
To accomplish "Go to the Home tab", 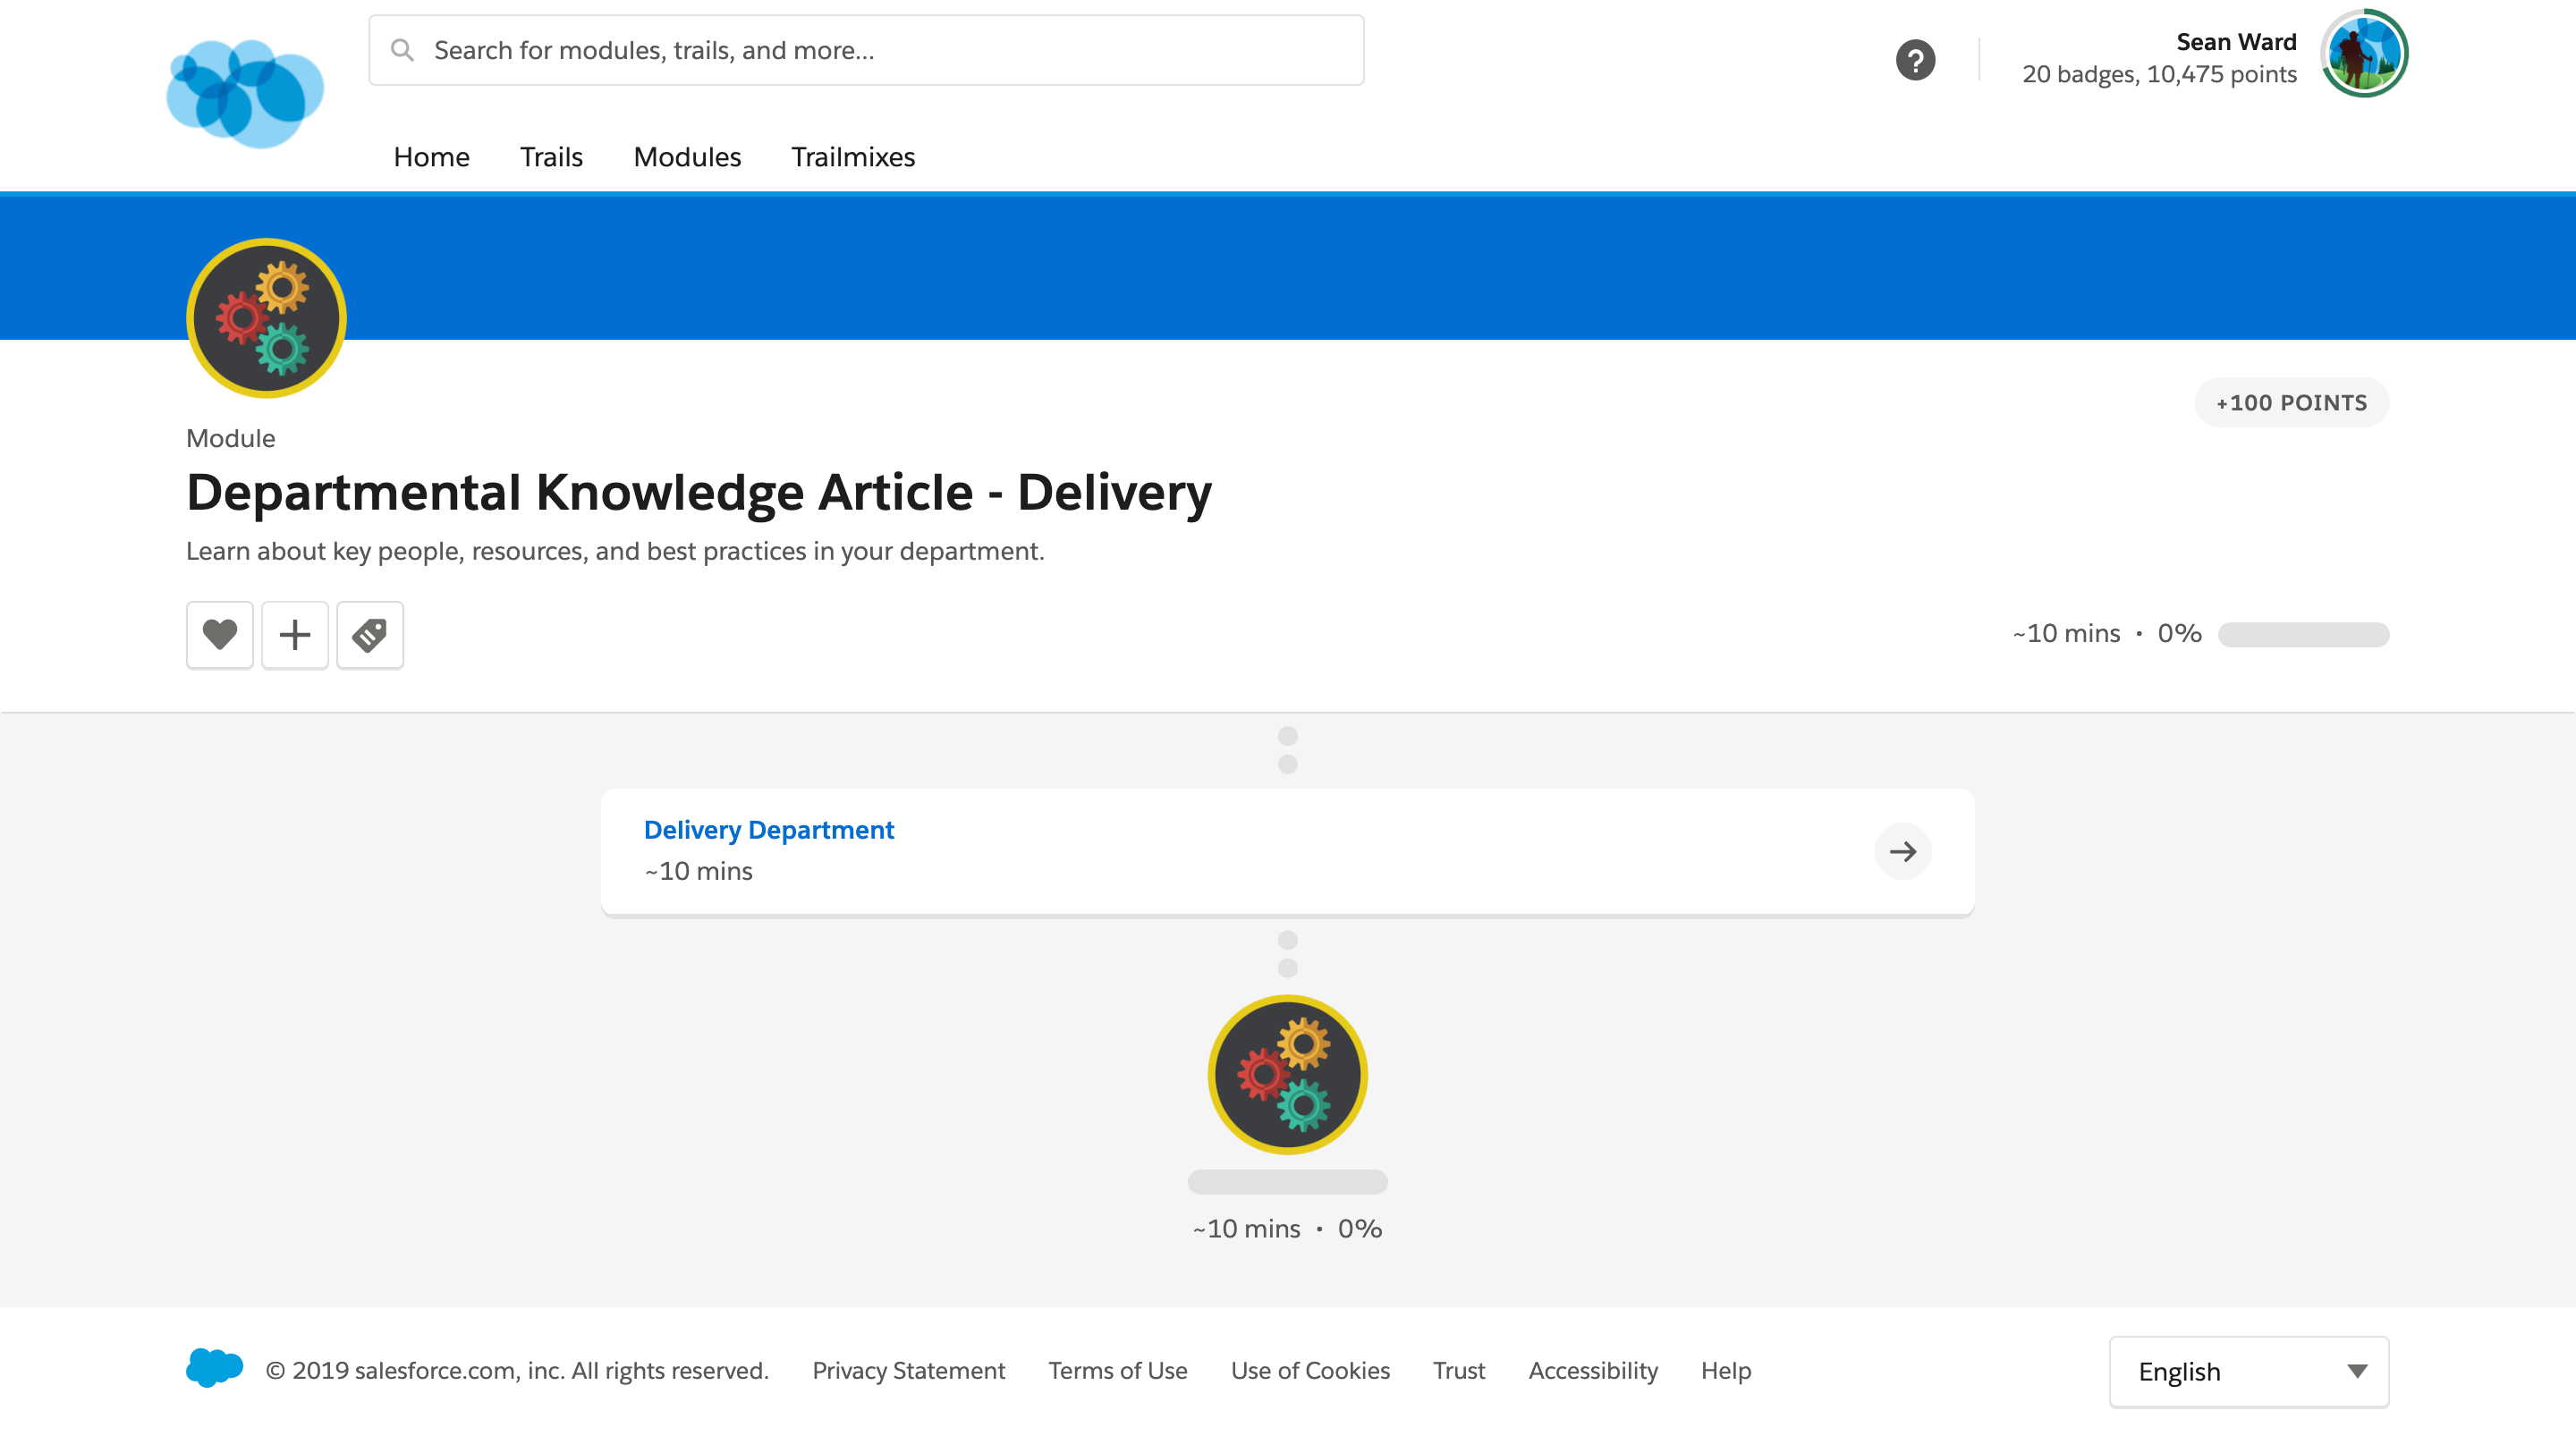I will pos(431,157).
